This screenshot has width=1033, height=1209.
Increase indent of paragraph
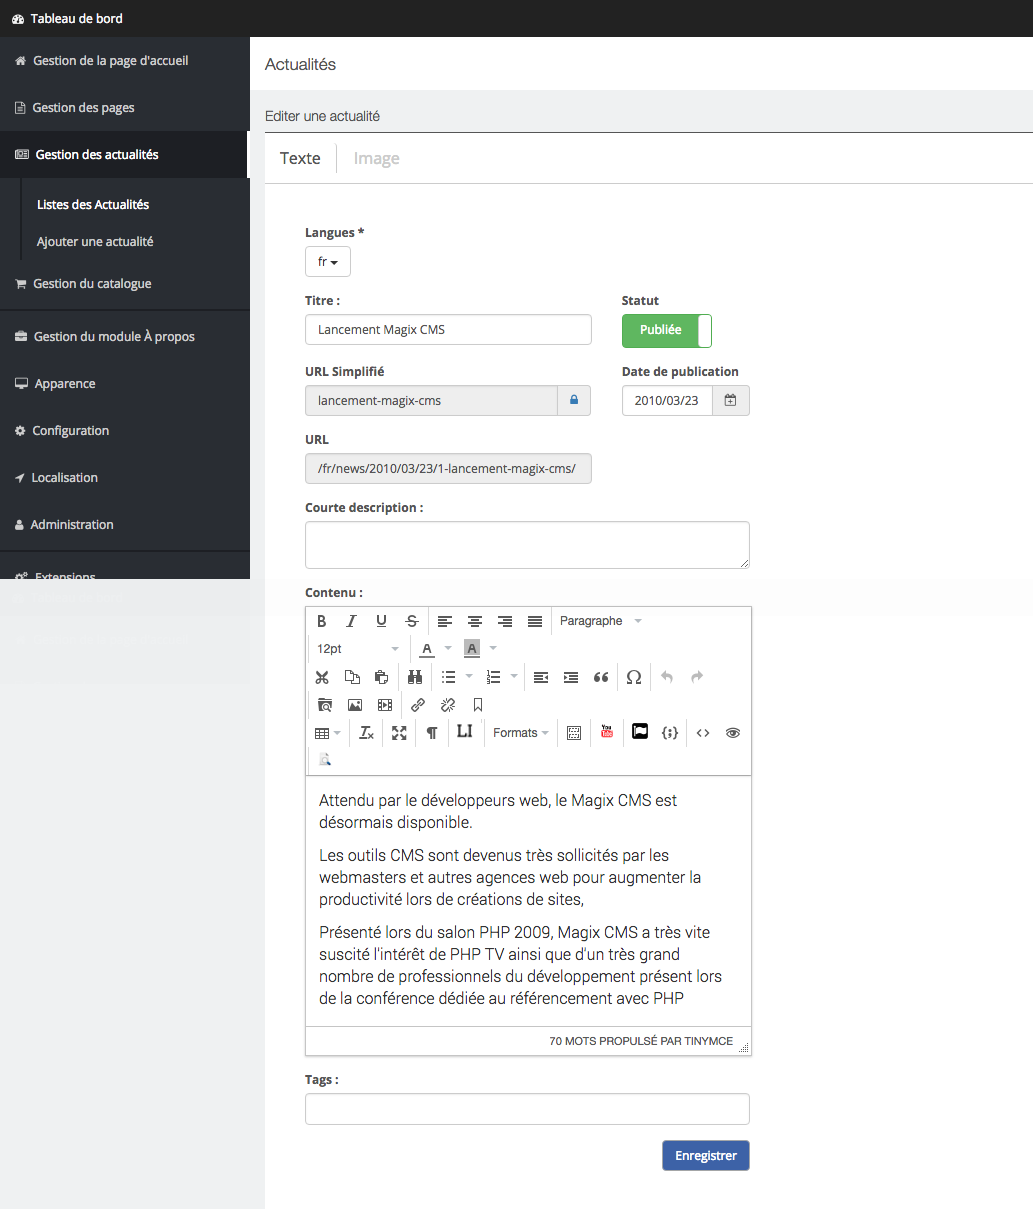pos(571,677)
